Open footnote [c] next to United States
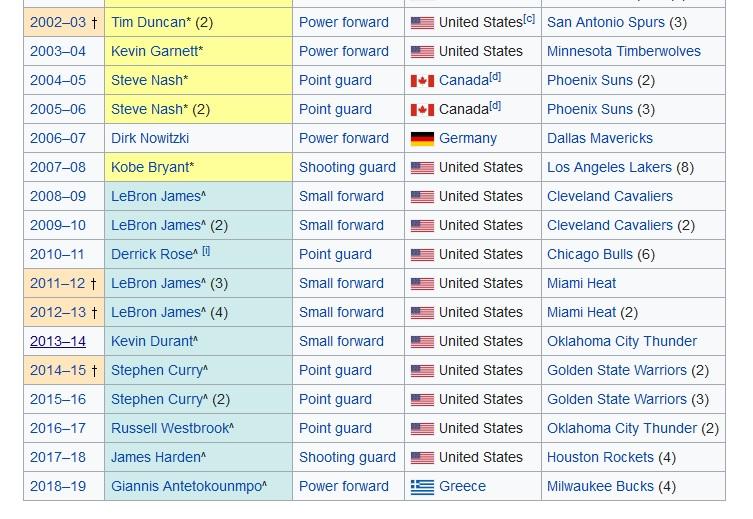The width and height of the screenshot is (753, 519). [529, 19]
